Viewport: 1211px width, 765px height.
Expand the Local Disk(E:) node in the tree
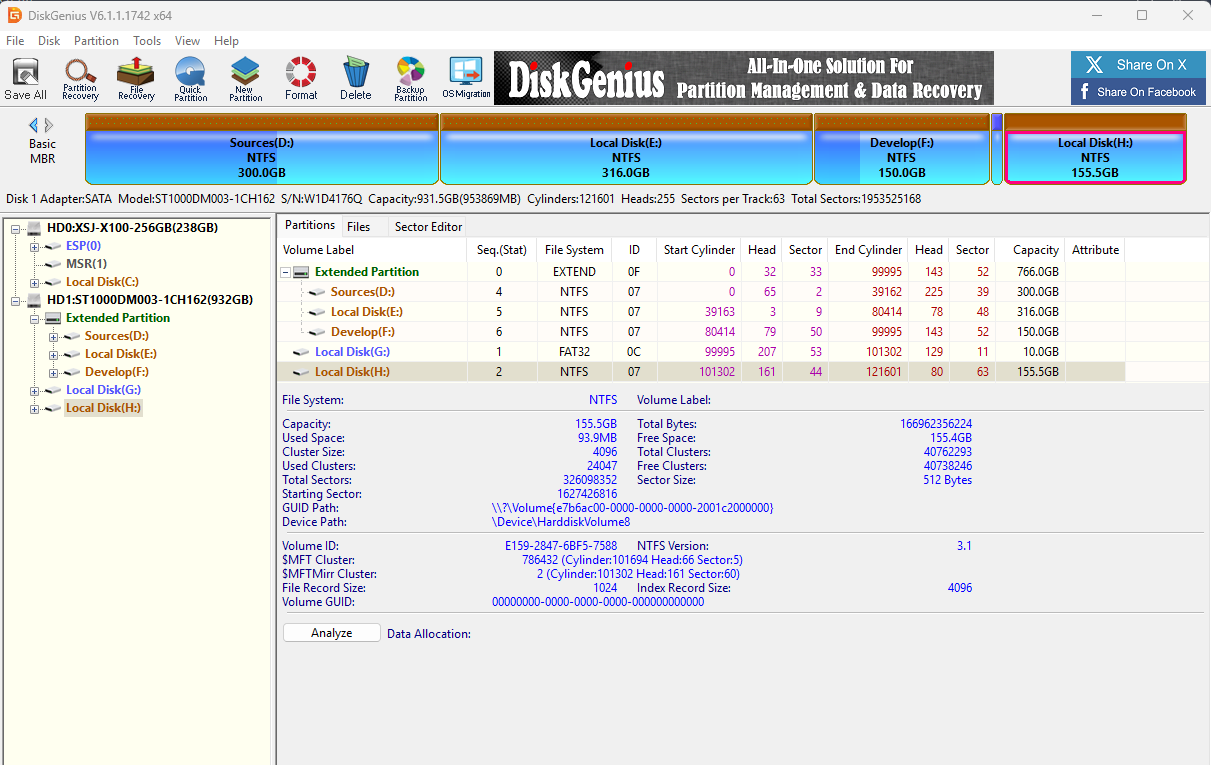tap(54, 354)
